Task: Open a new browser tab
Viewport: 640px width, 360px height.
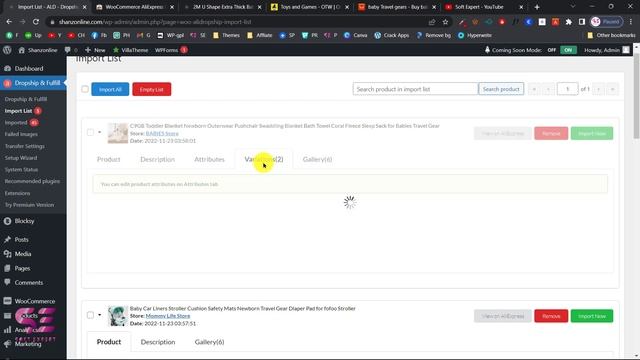Action: [x=537, y=7]
